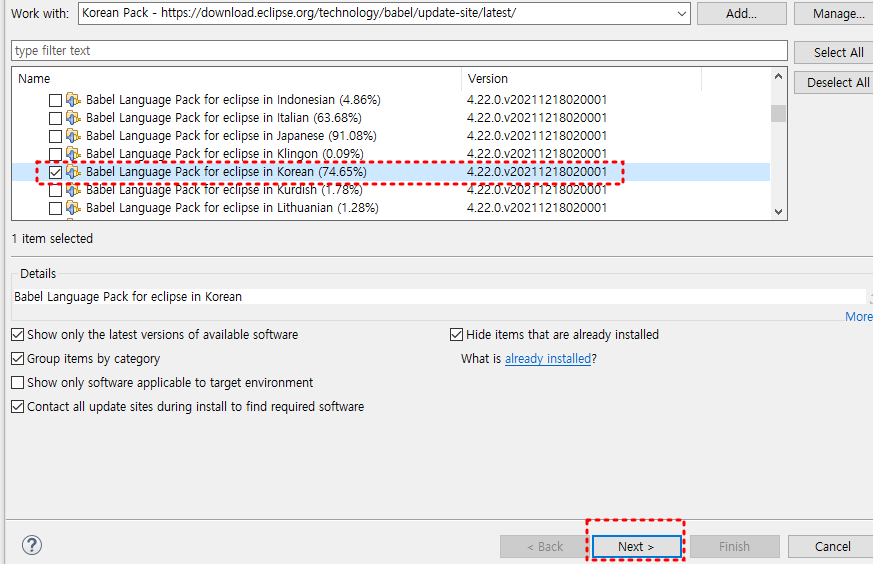Click the Details text for Korean pack
The height and width of the screenshot is (564, 873).
pos(128,297)
